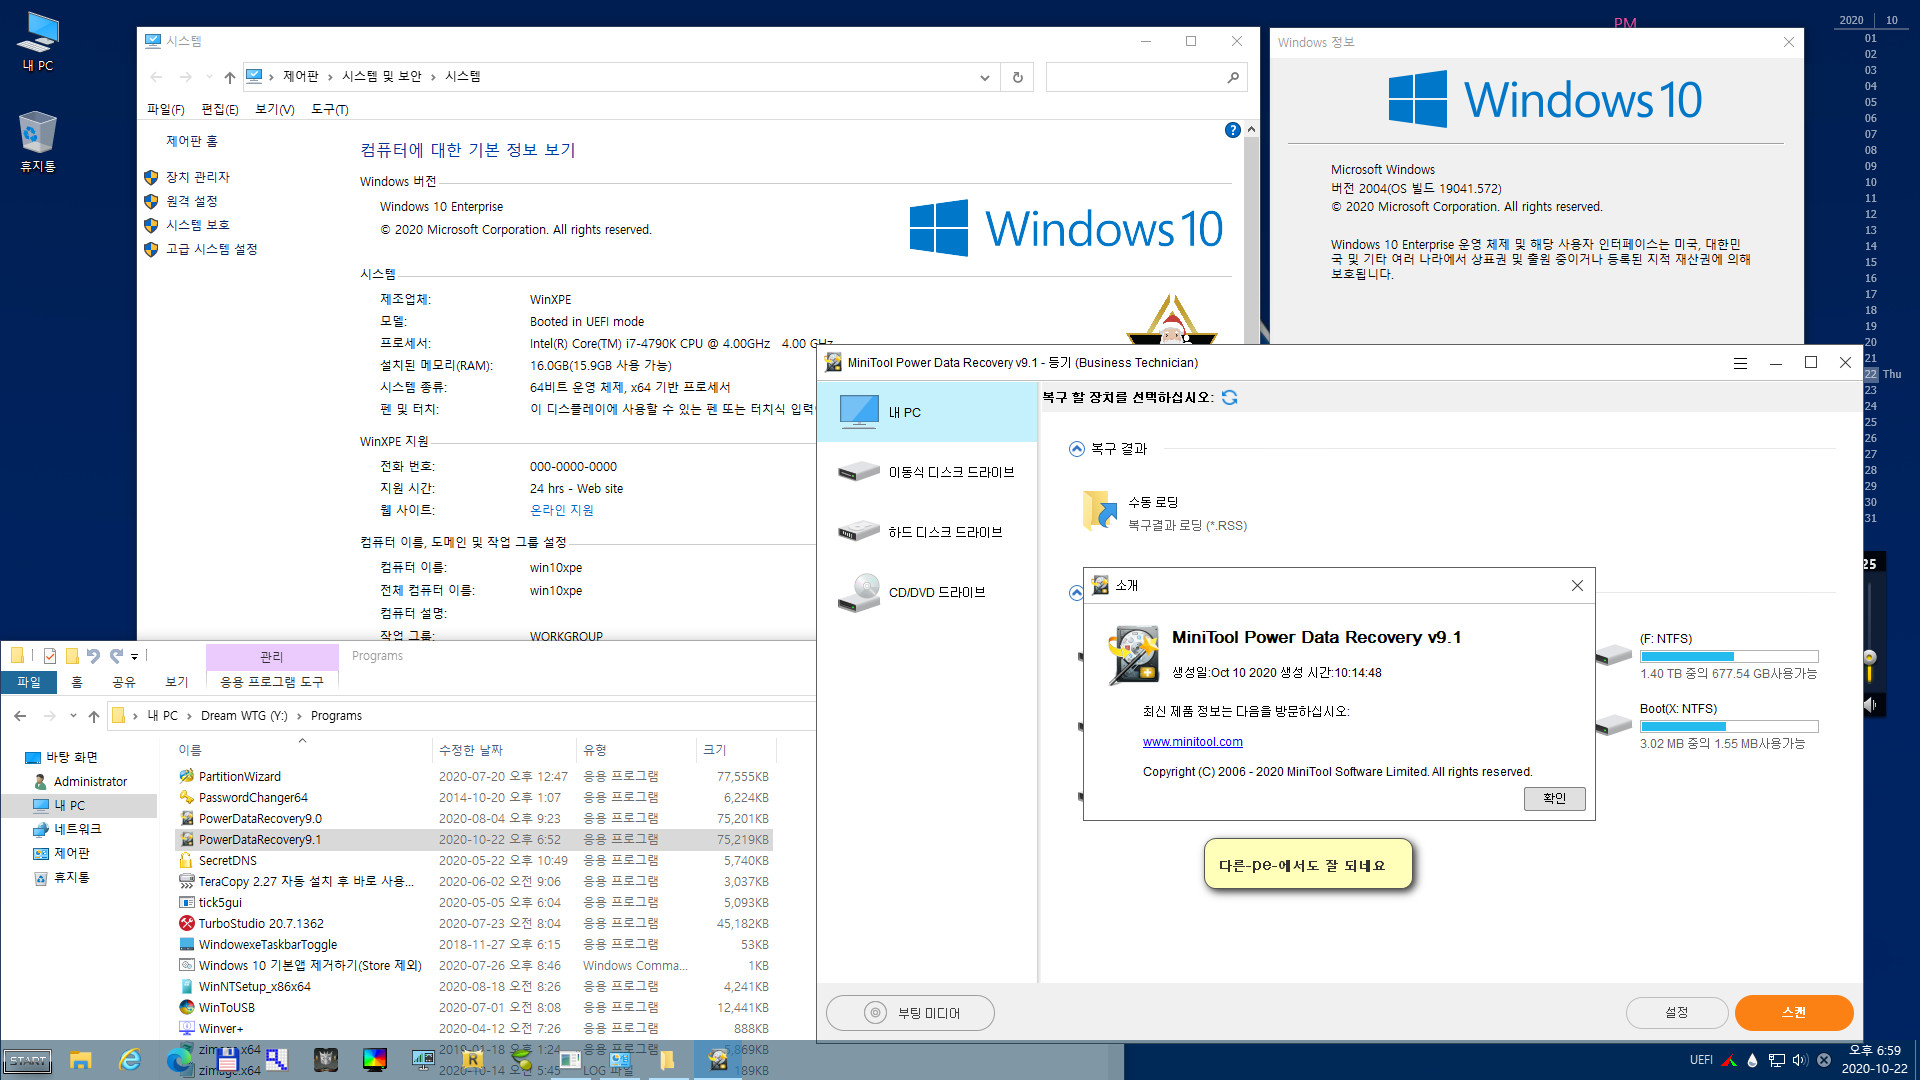1920x1080 pixels.
Task: Click the F: NTFS drive icon
Action: pyautogui.click(x=1613, y=655)
